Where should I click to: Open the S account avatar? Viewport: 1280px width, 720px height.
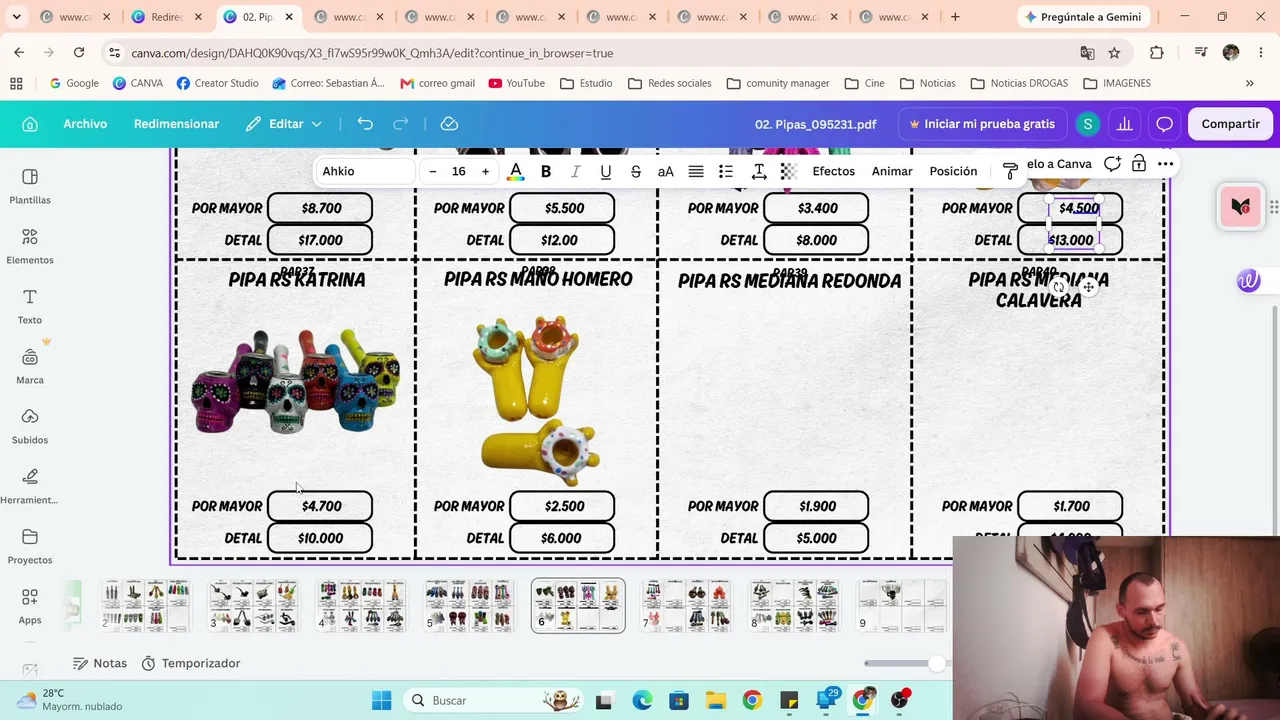[x=1087, y=124]
